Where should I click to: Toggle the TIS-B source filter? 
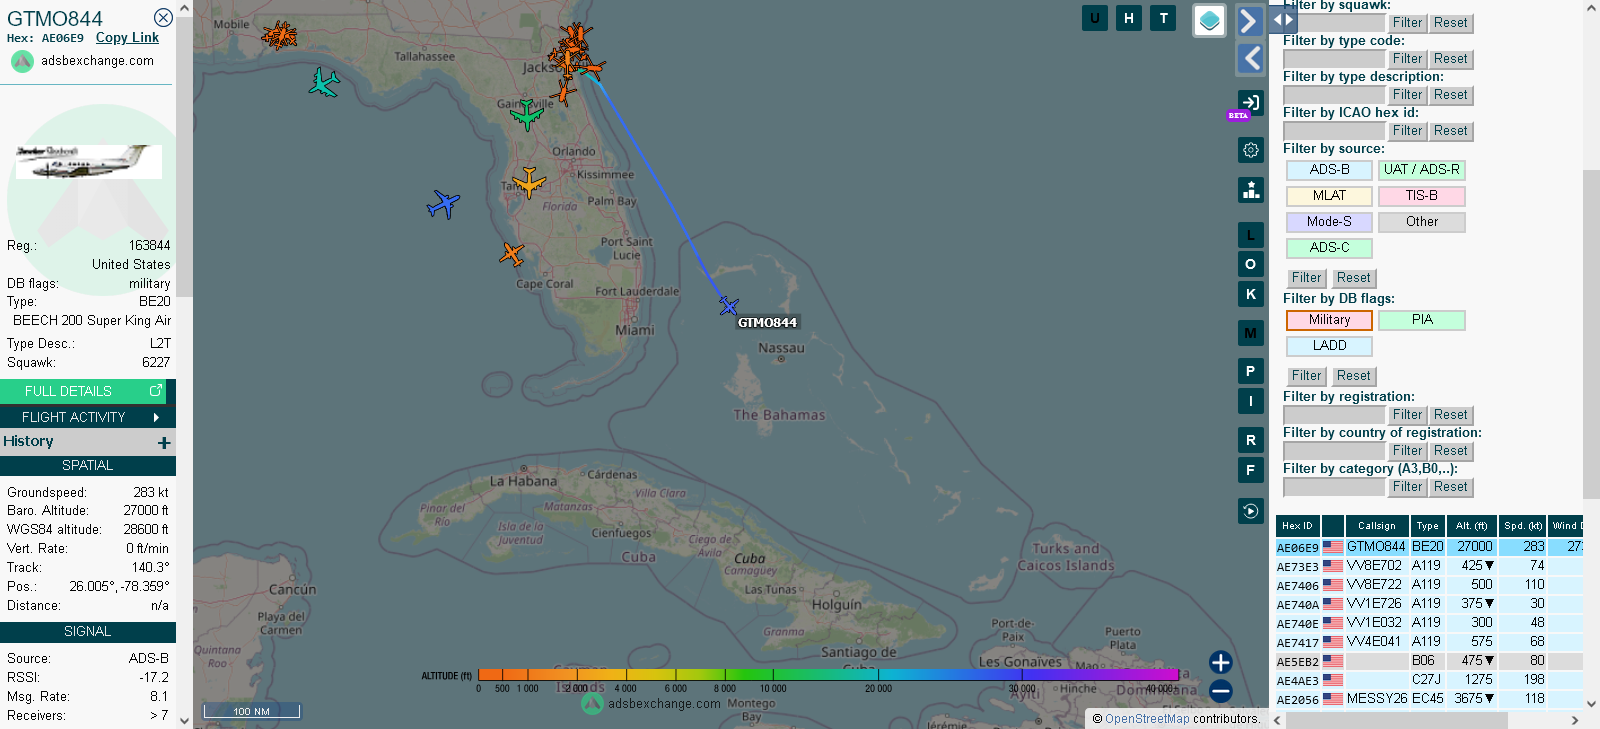click(x=1421, y=196)
